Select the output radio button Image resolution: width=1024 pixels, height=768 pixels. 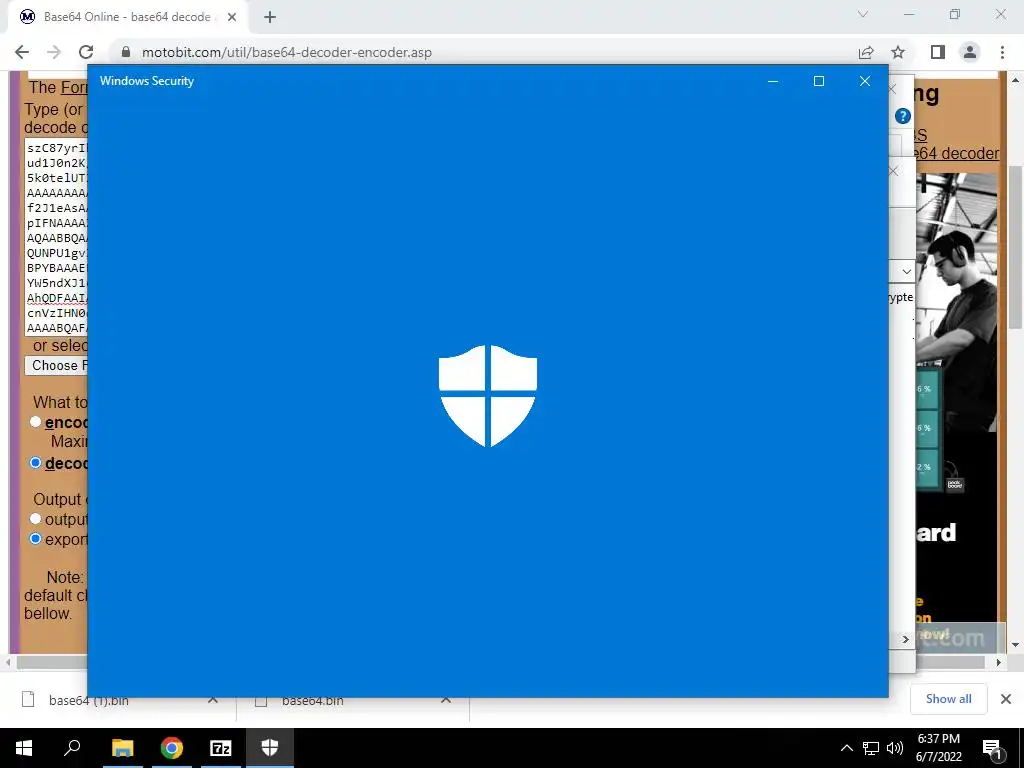pos(36,519)
